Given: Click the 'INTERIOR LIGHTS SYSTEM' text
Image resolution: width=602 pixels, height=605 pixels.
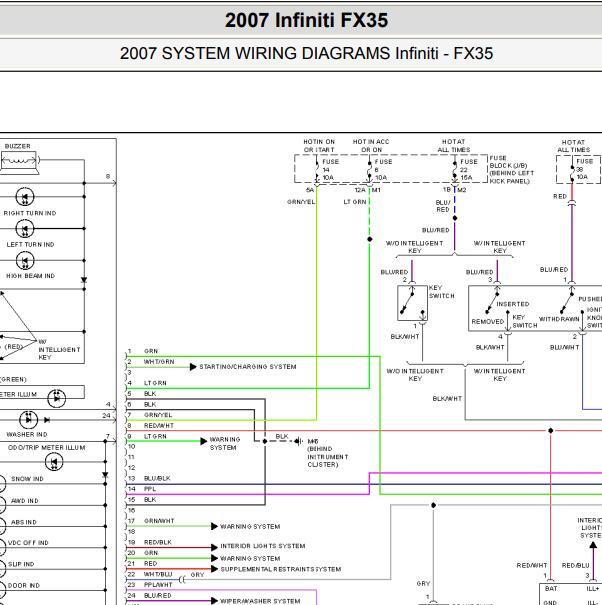Looking at the screenshot, I should (263, 546).
